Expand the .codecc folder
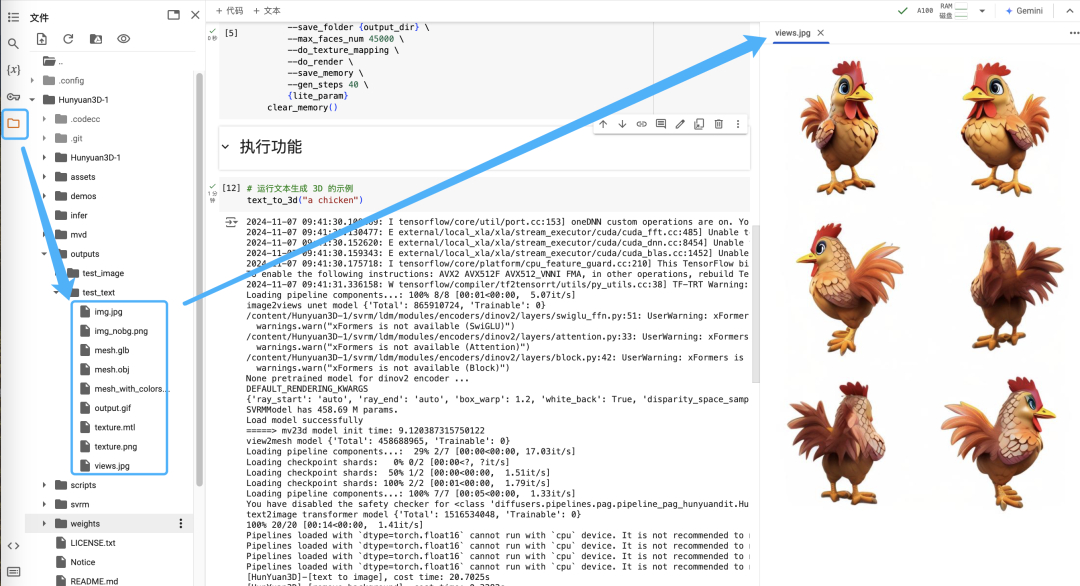This screenshot has height=586, width=1080. coord(44,119)
